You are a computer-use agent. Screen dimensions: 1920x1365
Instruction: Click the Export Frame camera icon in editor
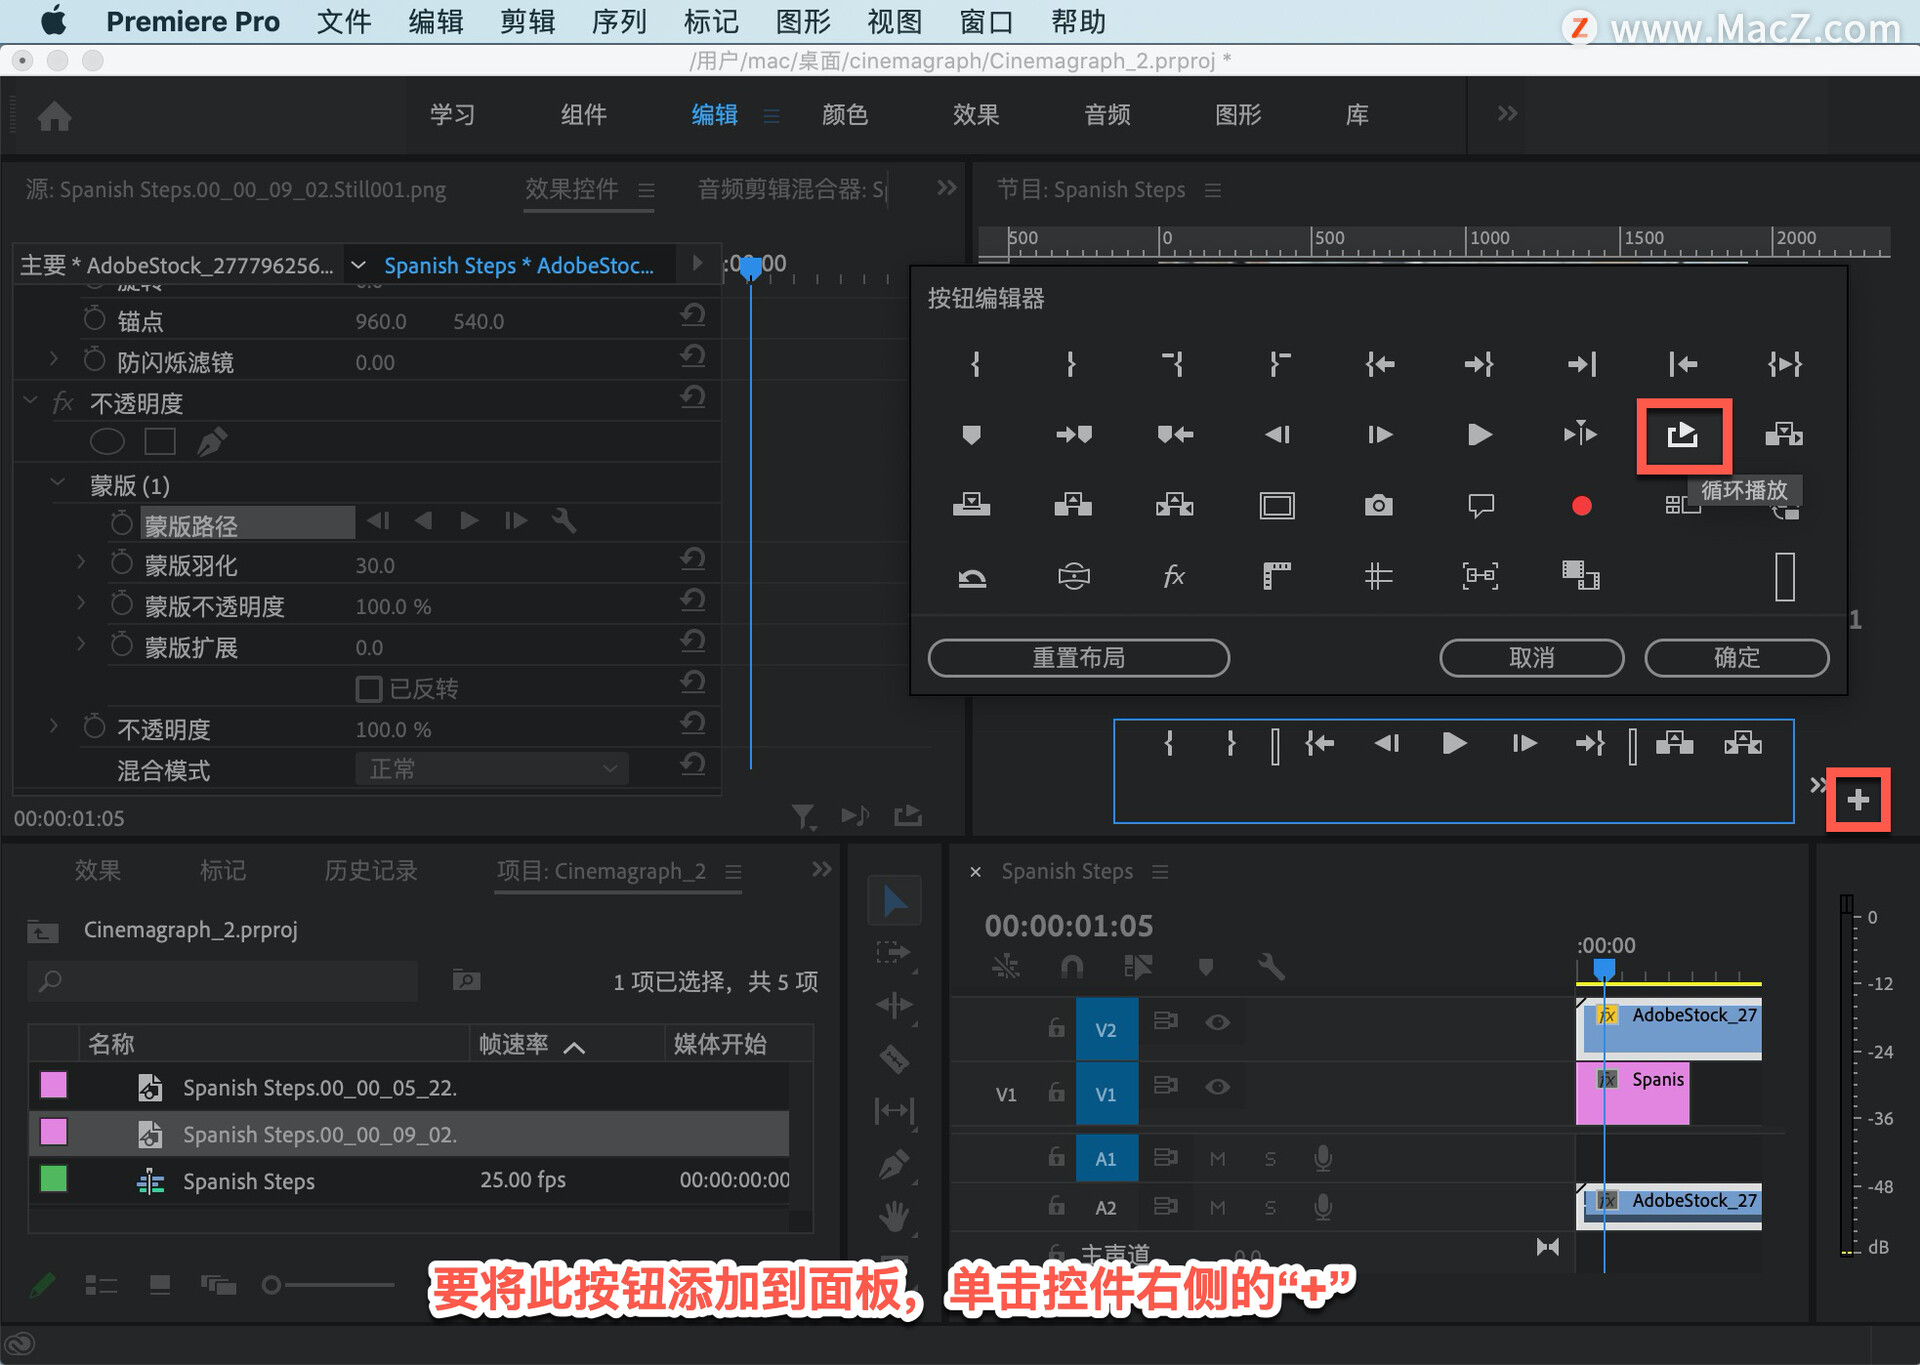(x=1378, y=506)
